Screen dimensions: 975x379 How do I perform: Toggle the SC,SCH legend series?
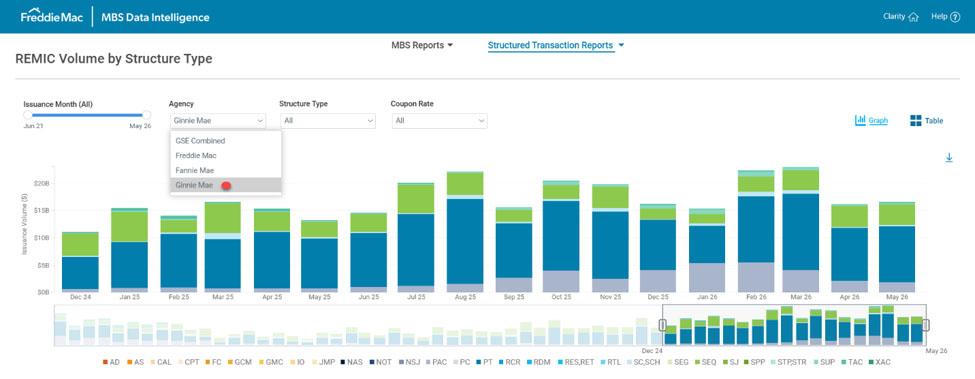[644, 361]
